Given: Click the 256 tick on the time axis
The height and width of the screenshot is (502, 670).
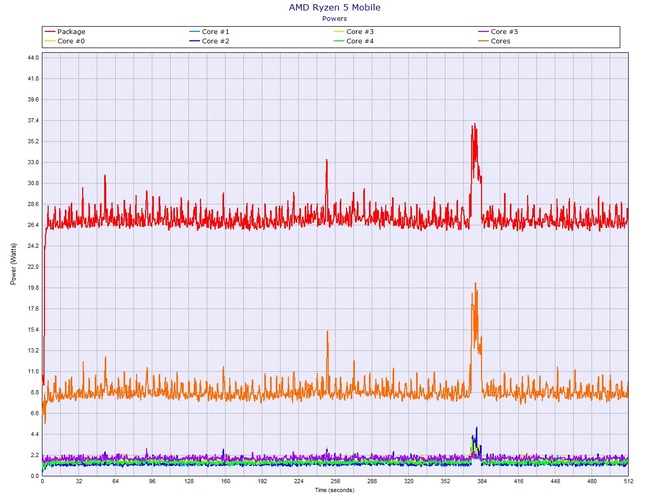Looking at the screenshot, I should coord(335,481).
